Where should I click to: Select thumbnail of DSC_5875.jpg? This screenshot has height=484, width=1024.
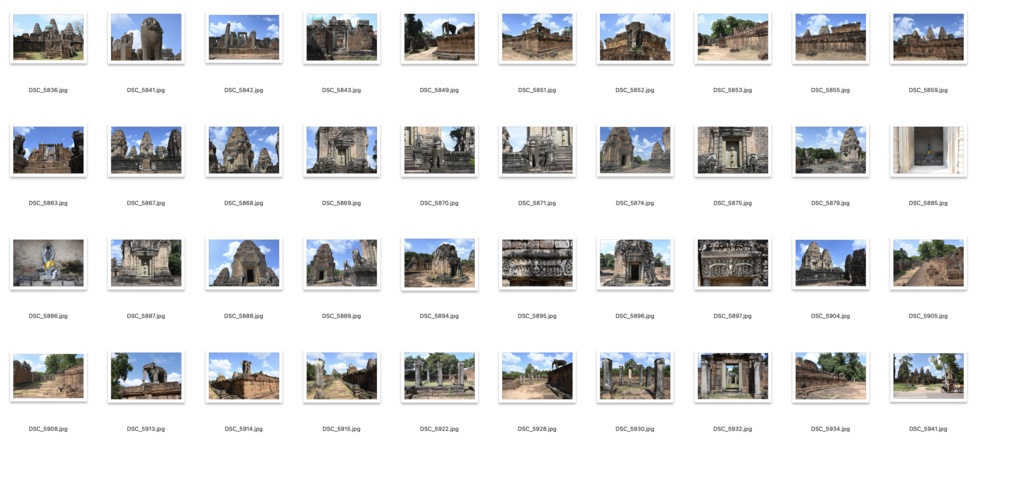(733, 150)
